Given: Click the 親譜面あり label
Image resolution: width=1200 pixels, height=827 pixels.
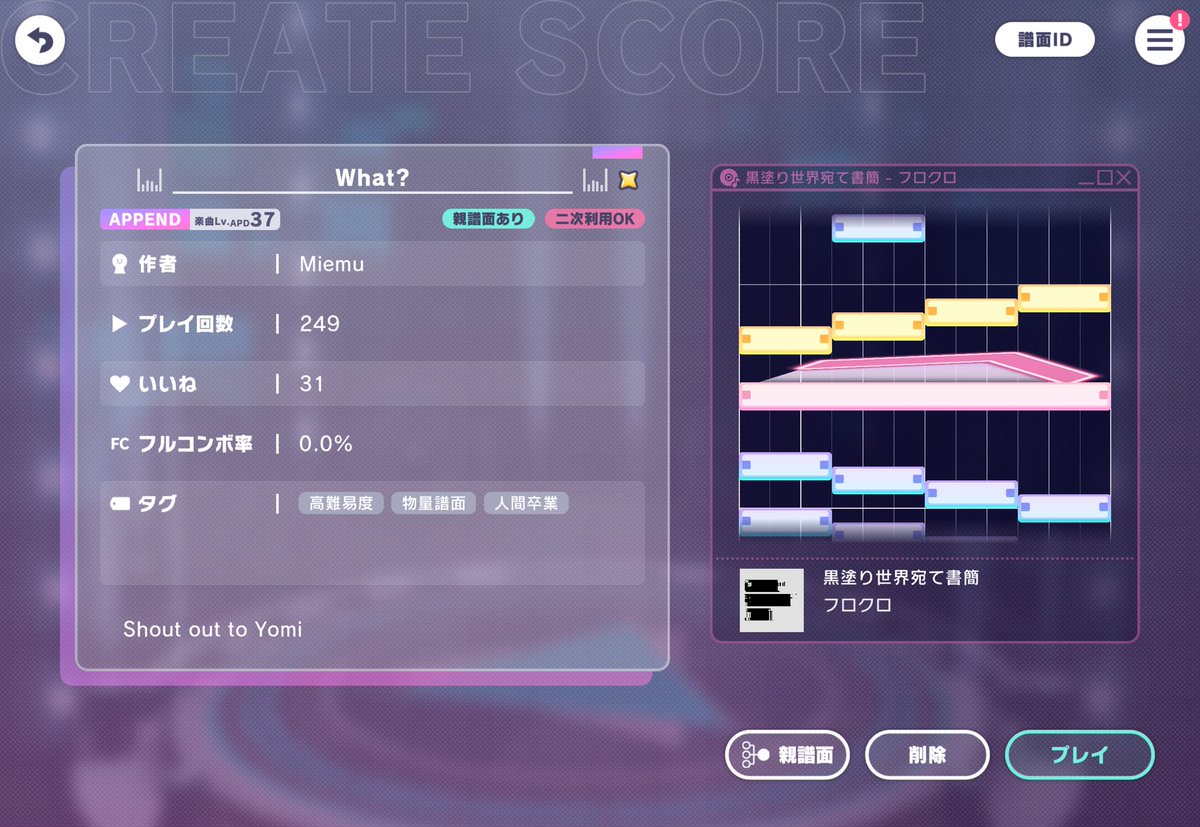Looking at the screenshot, I should 488,219.
